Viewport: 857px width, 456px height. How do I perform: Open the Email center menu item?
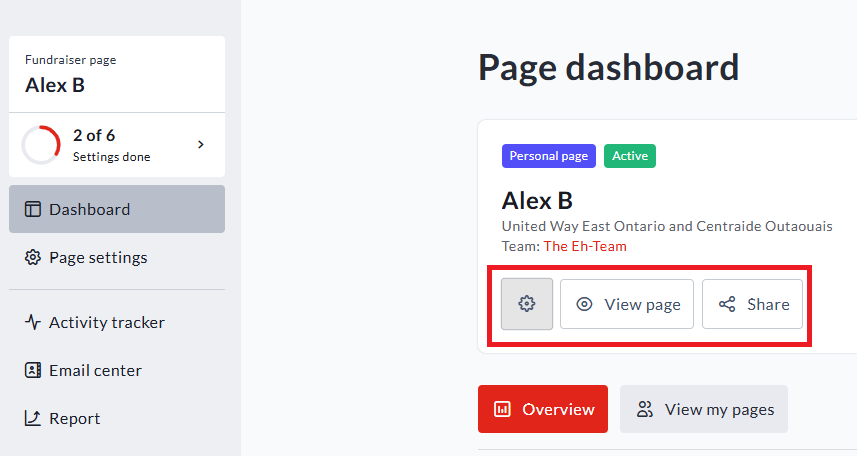point(95,370)
